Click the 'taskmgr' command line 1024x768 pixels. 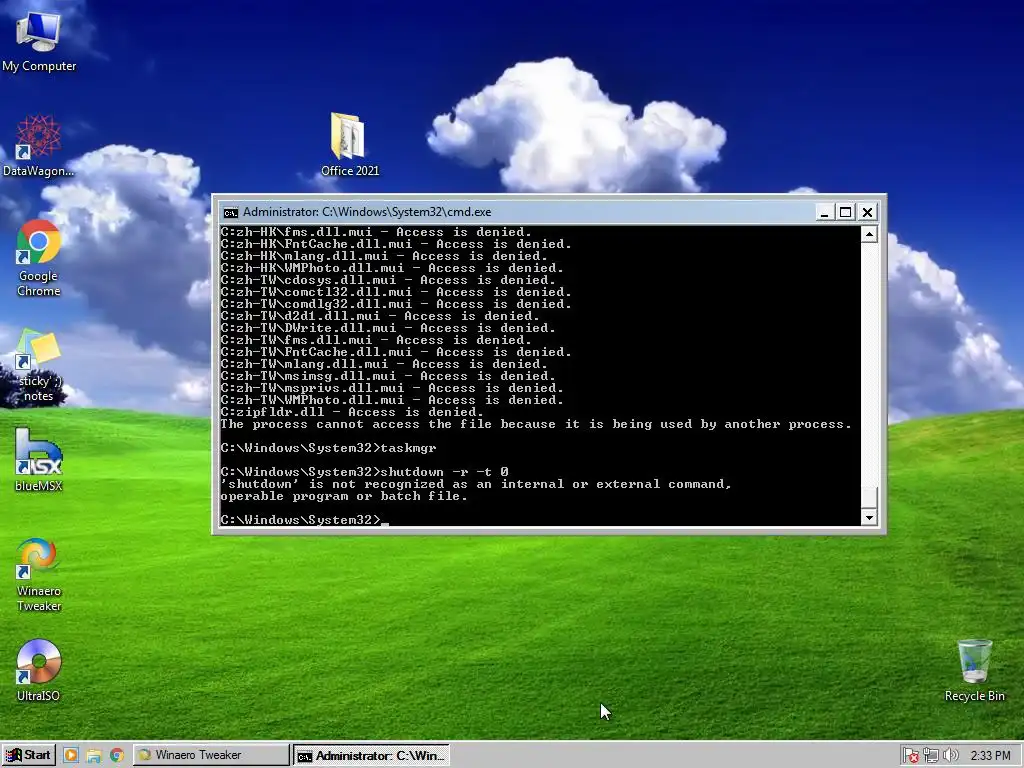[x=328, y=448]
